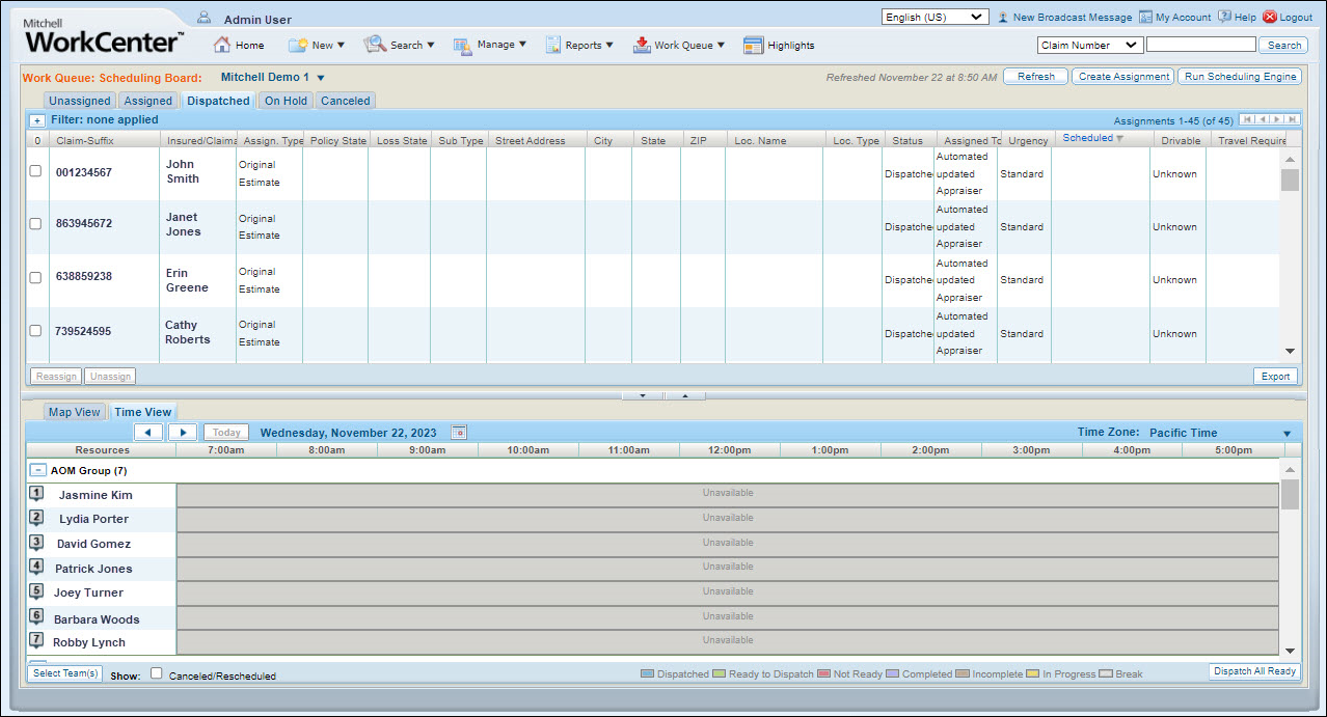
Task: Go to previous day with left arrow
Action: click(148, 433)
